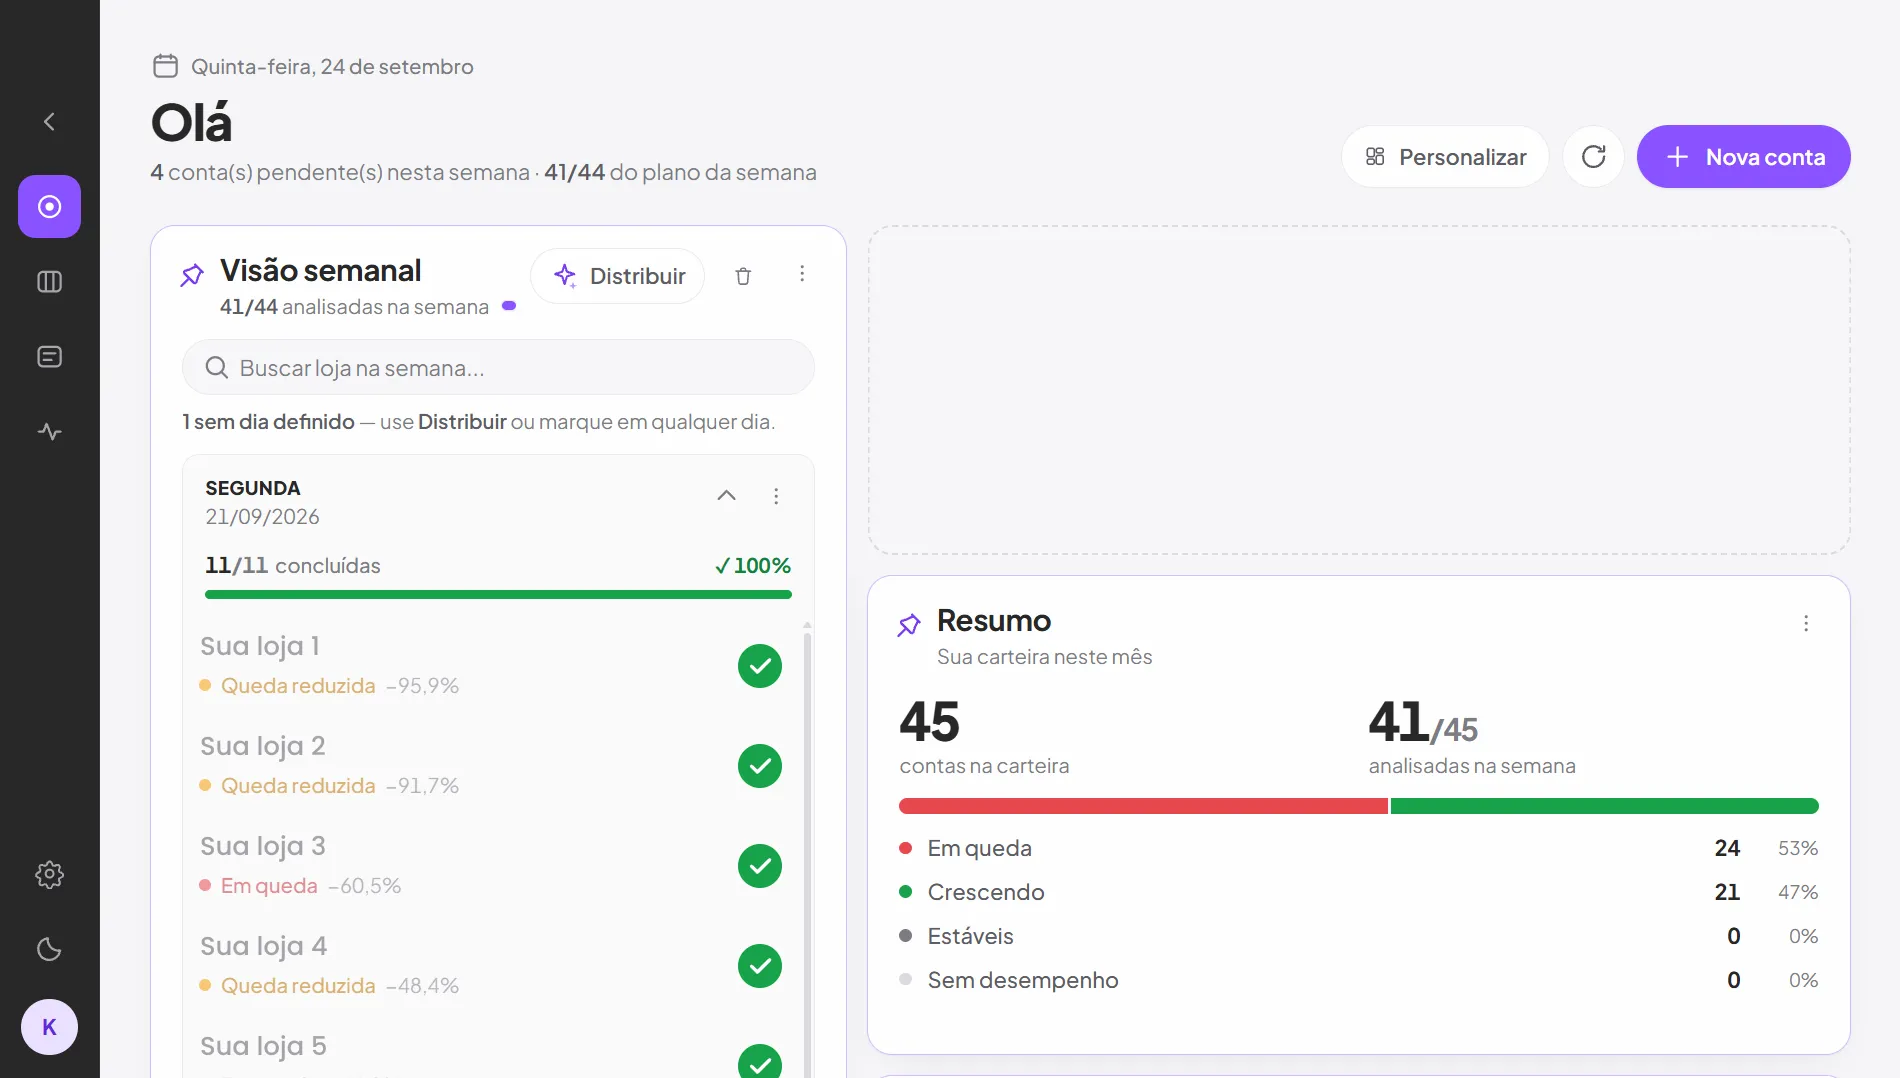Select the Crescendo legend row

(x=1358, y=892)
